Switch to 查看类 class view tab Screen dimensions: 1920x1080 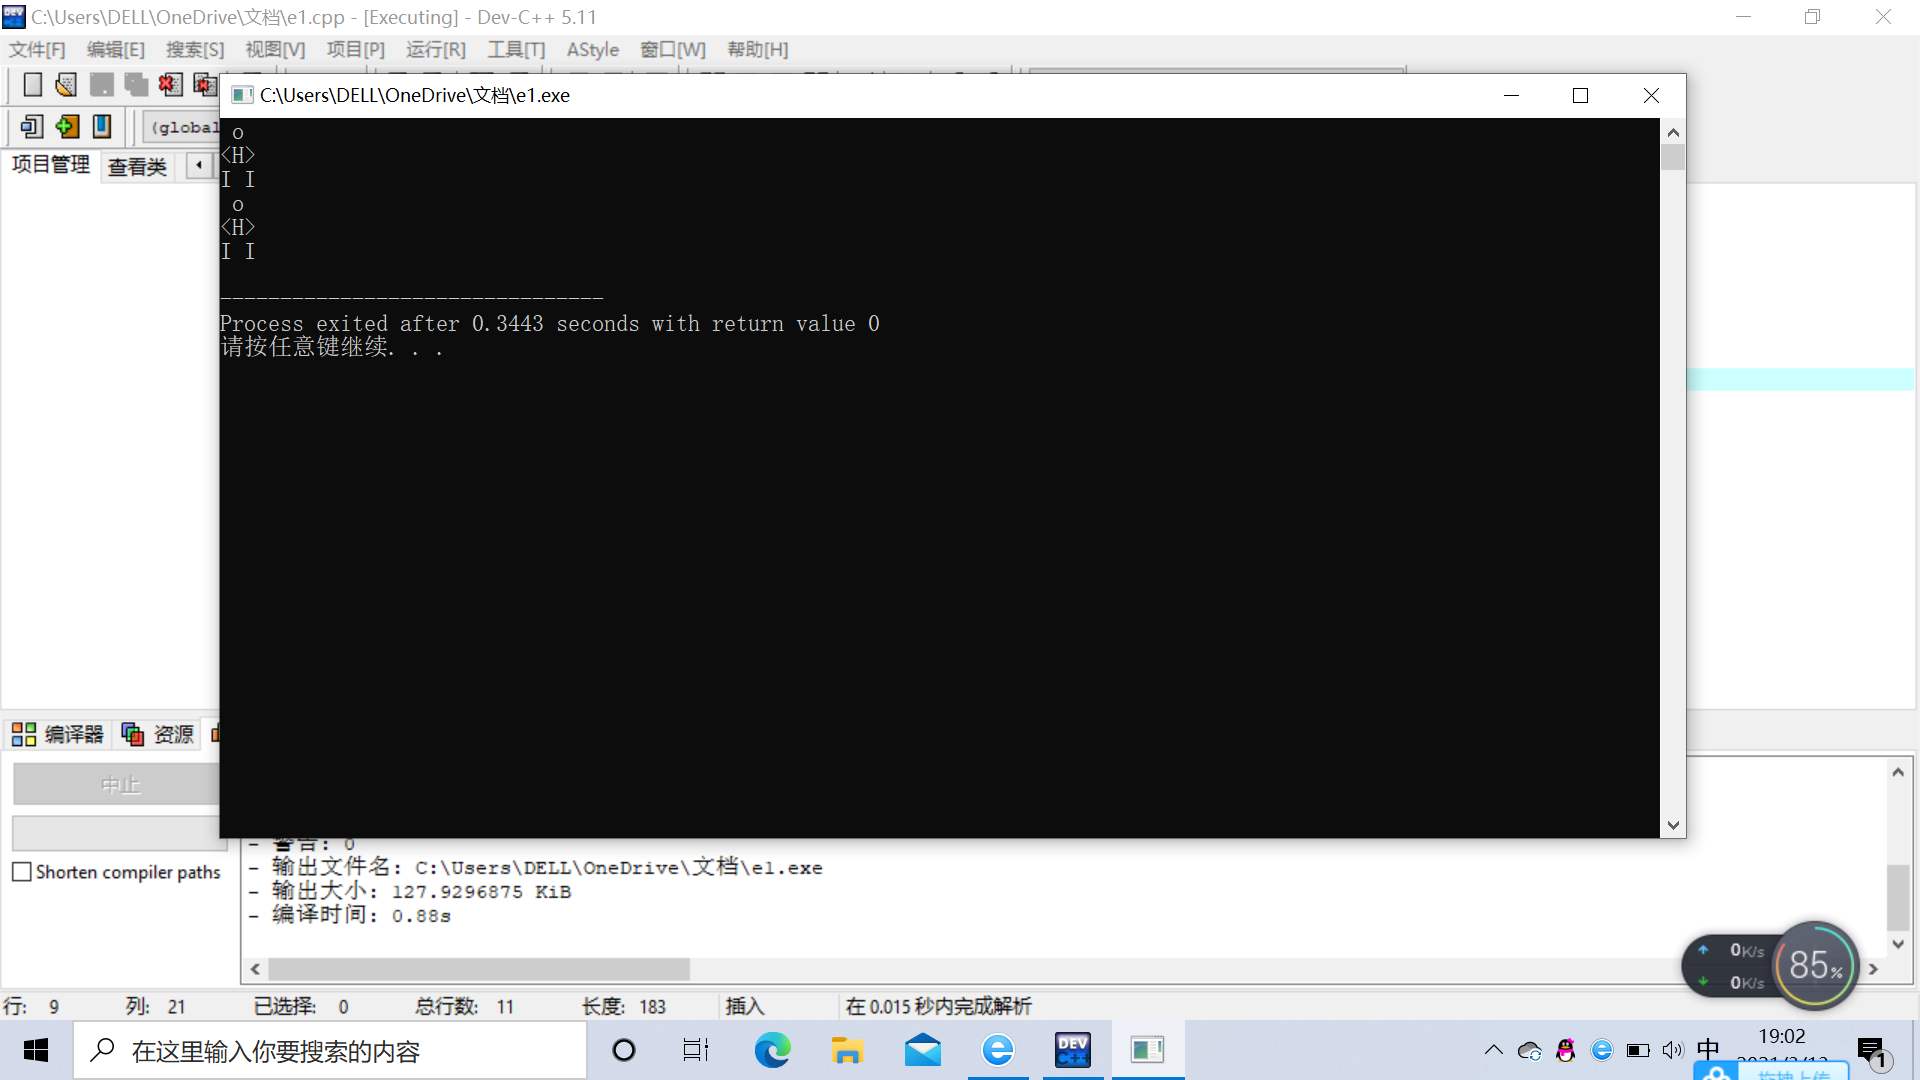(137, 167)
